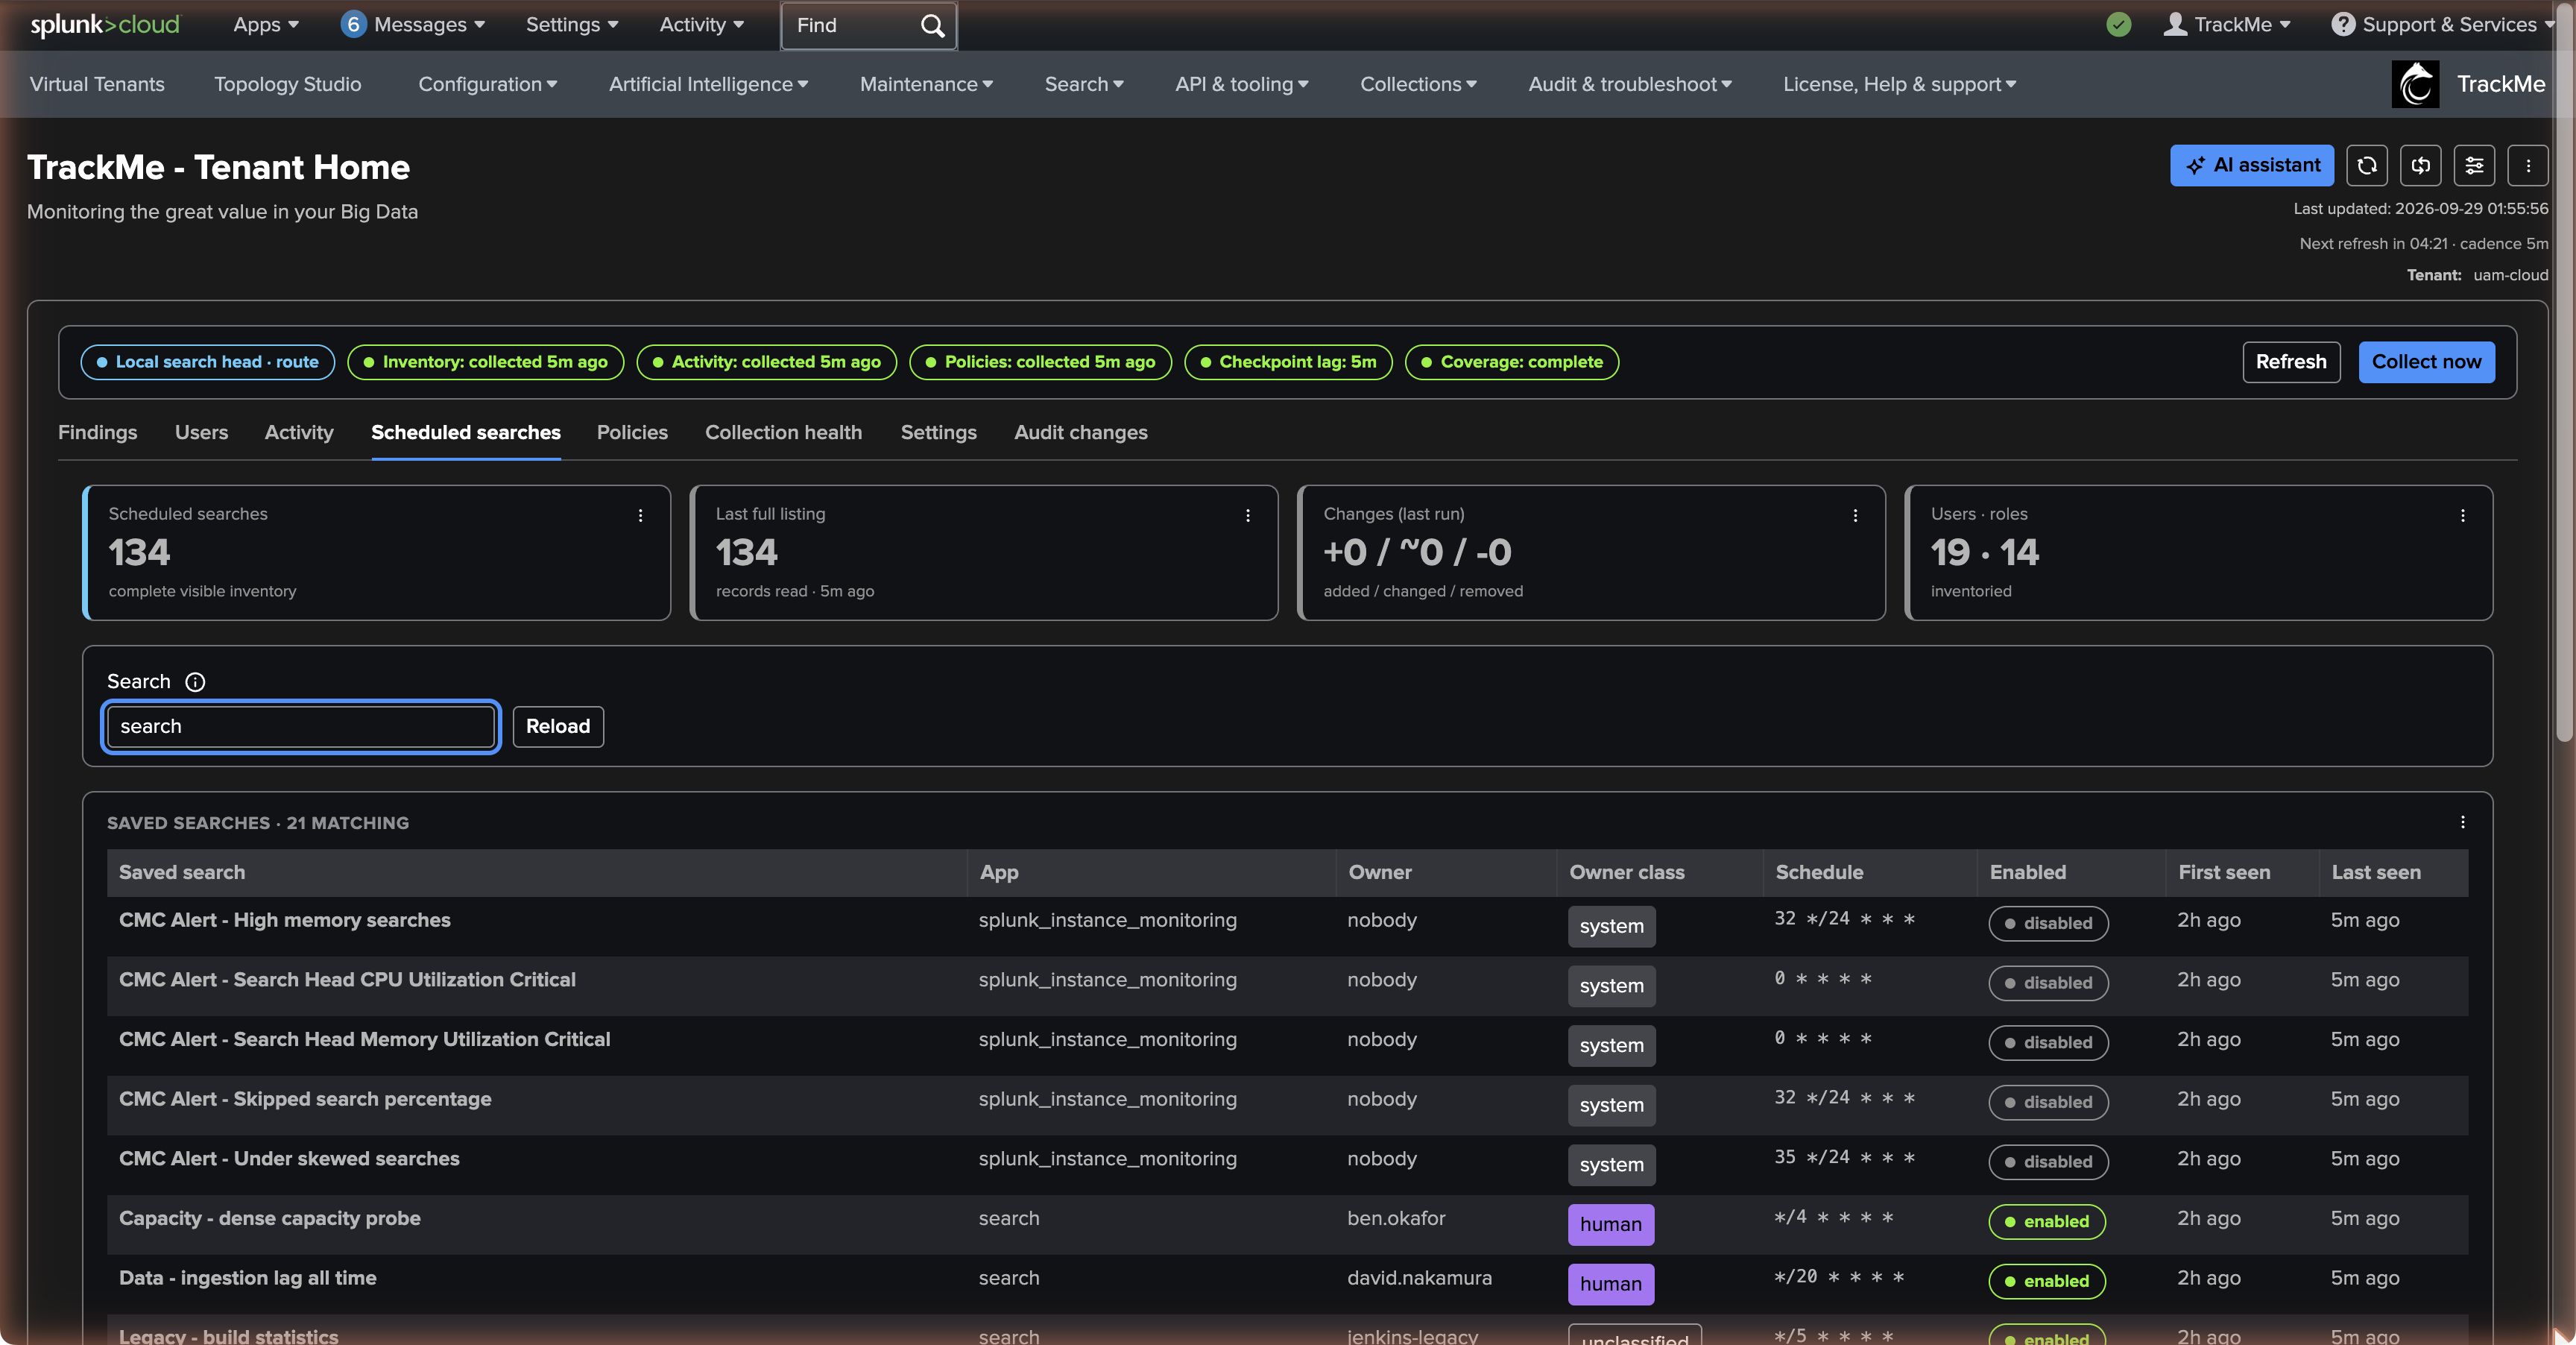Click the Coverage: complete pill

coord(1511,362)
